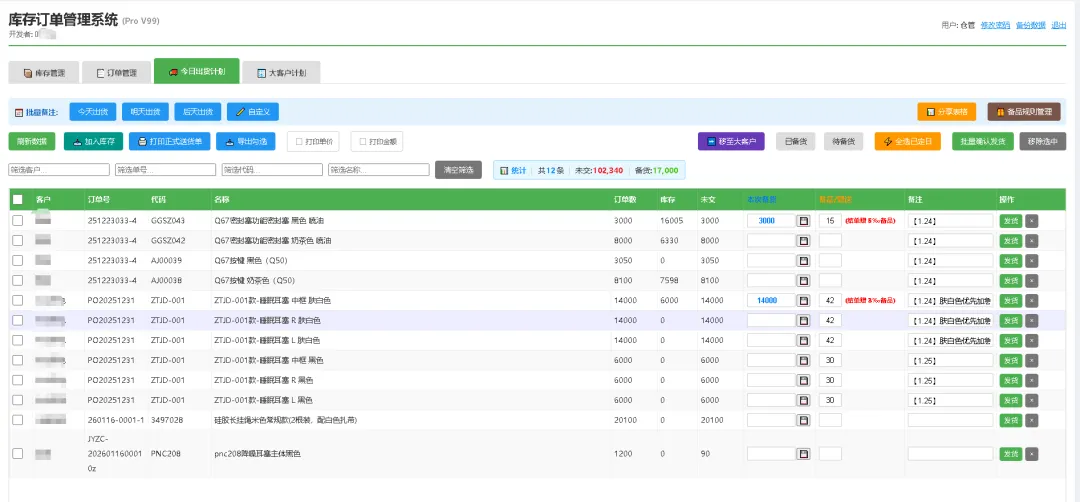
Task: Check the GGSZ042 row checkbox
Action: pyautogui.click(x=18, y=241)
